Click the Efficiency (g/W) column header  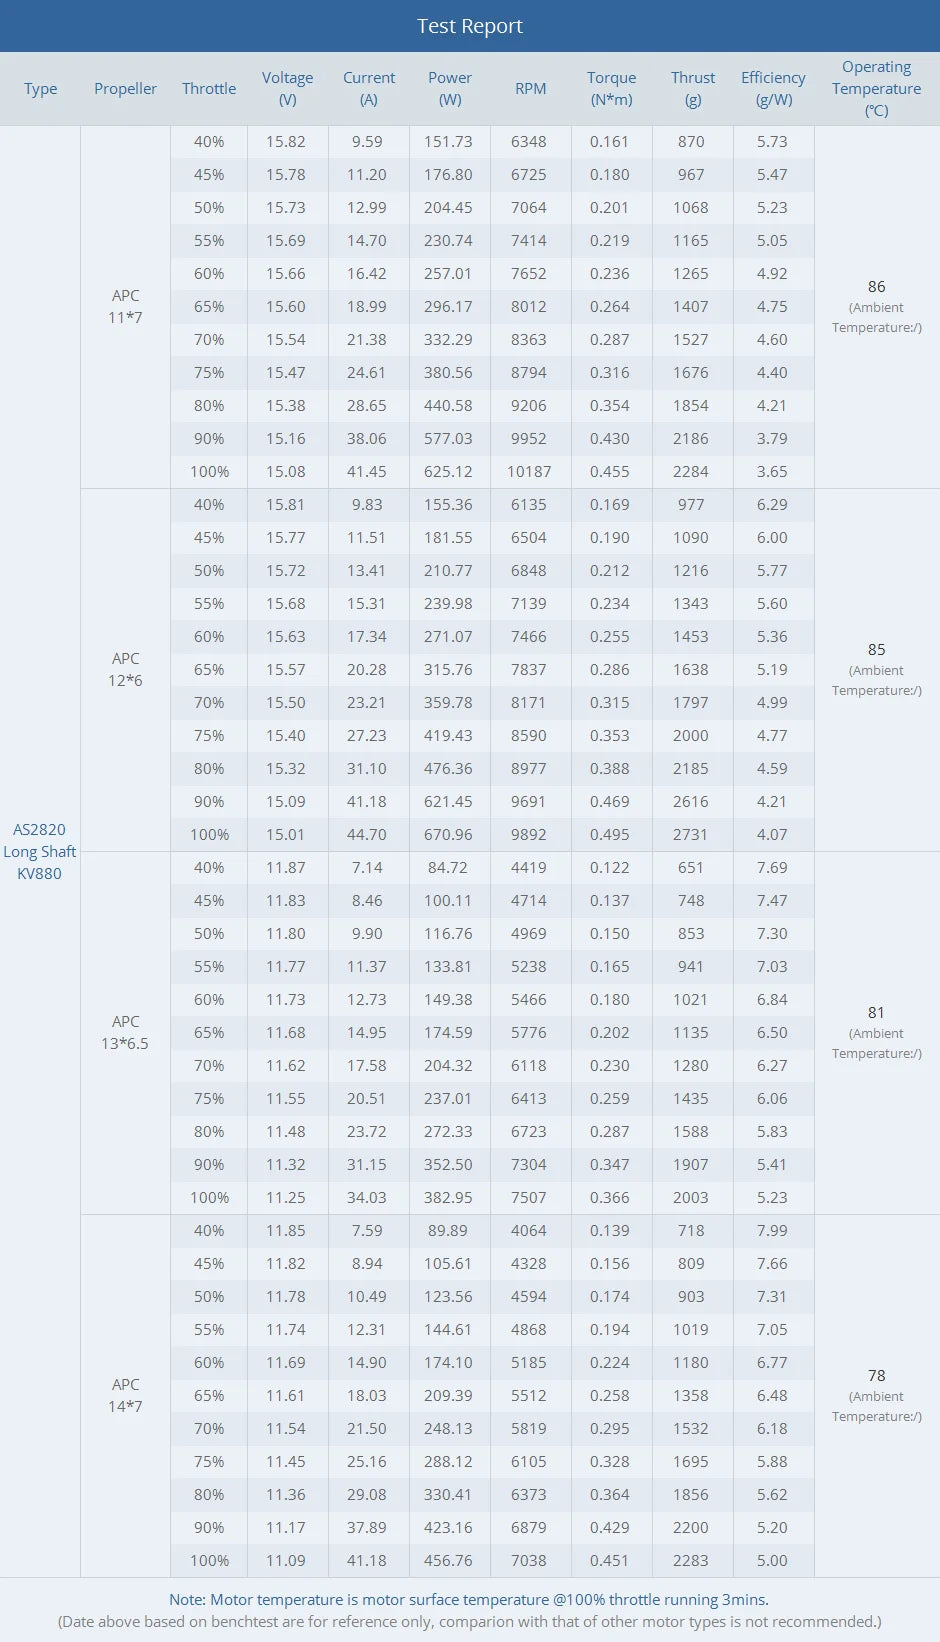(x=773, y=89)
